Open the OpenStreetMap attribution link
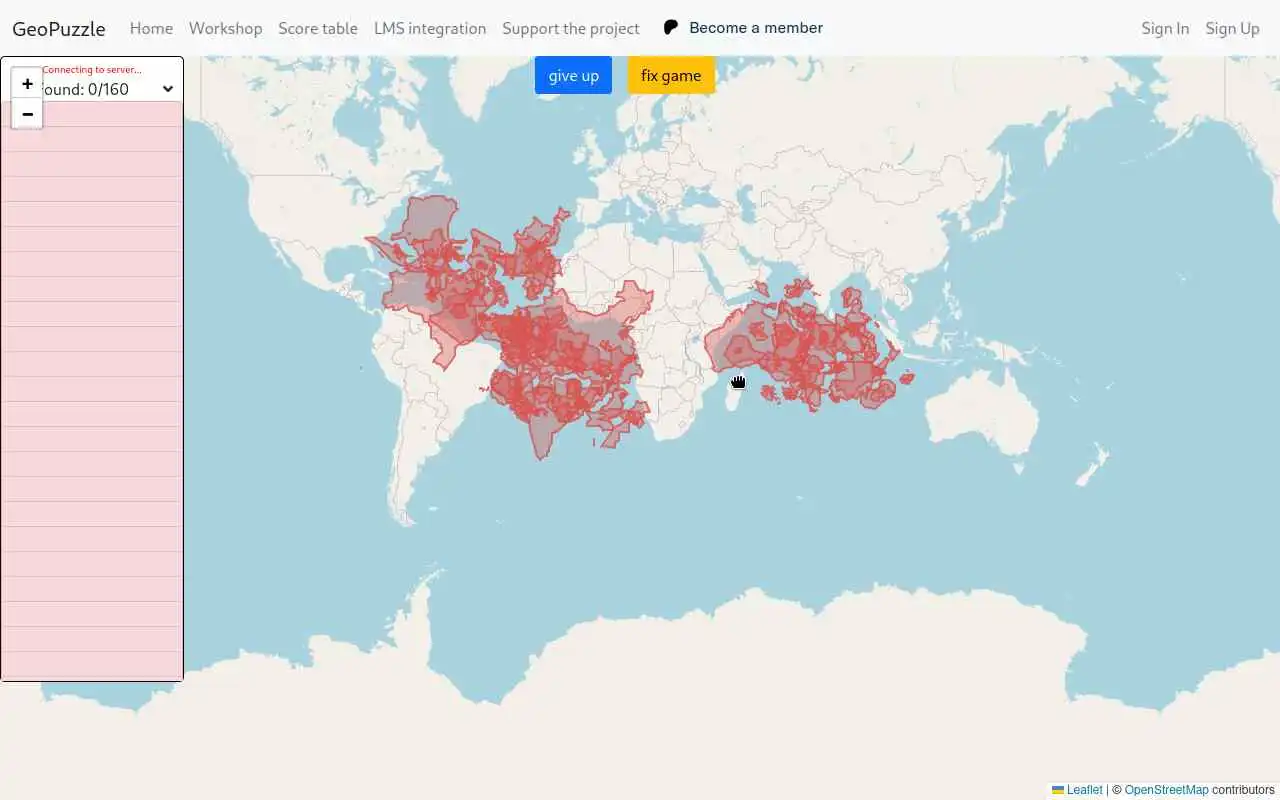The image size is (1280, 800). tap(1166, 790)
